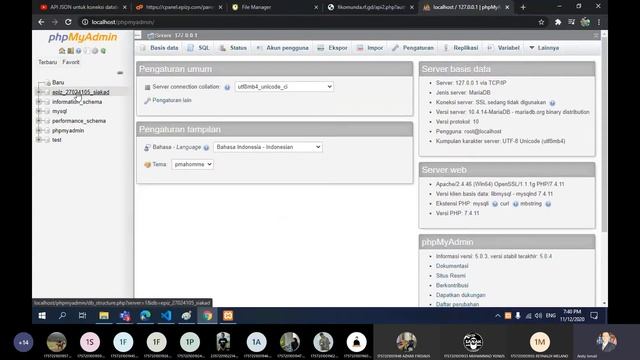Viewport: 640px width, 360px height.
Task: Open the Ekspor tab
Action: [x=333, y=48]
